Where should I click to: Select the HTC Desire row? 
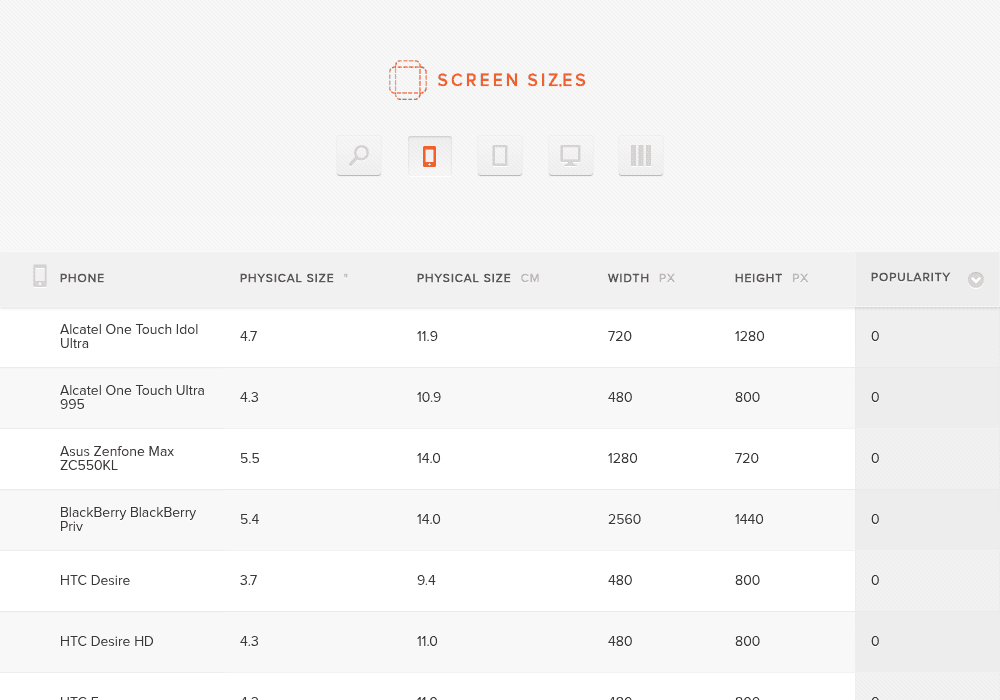coord(427,581)
